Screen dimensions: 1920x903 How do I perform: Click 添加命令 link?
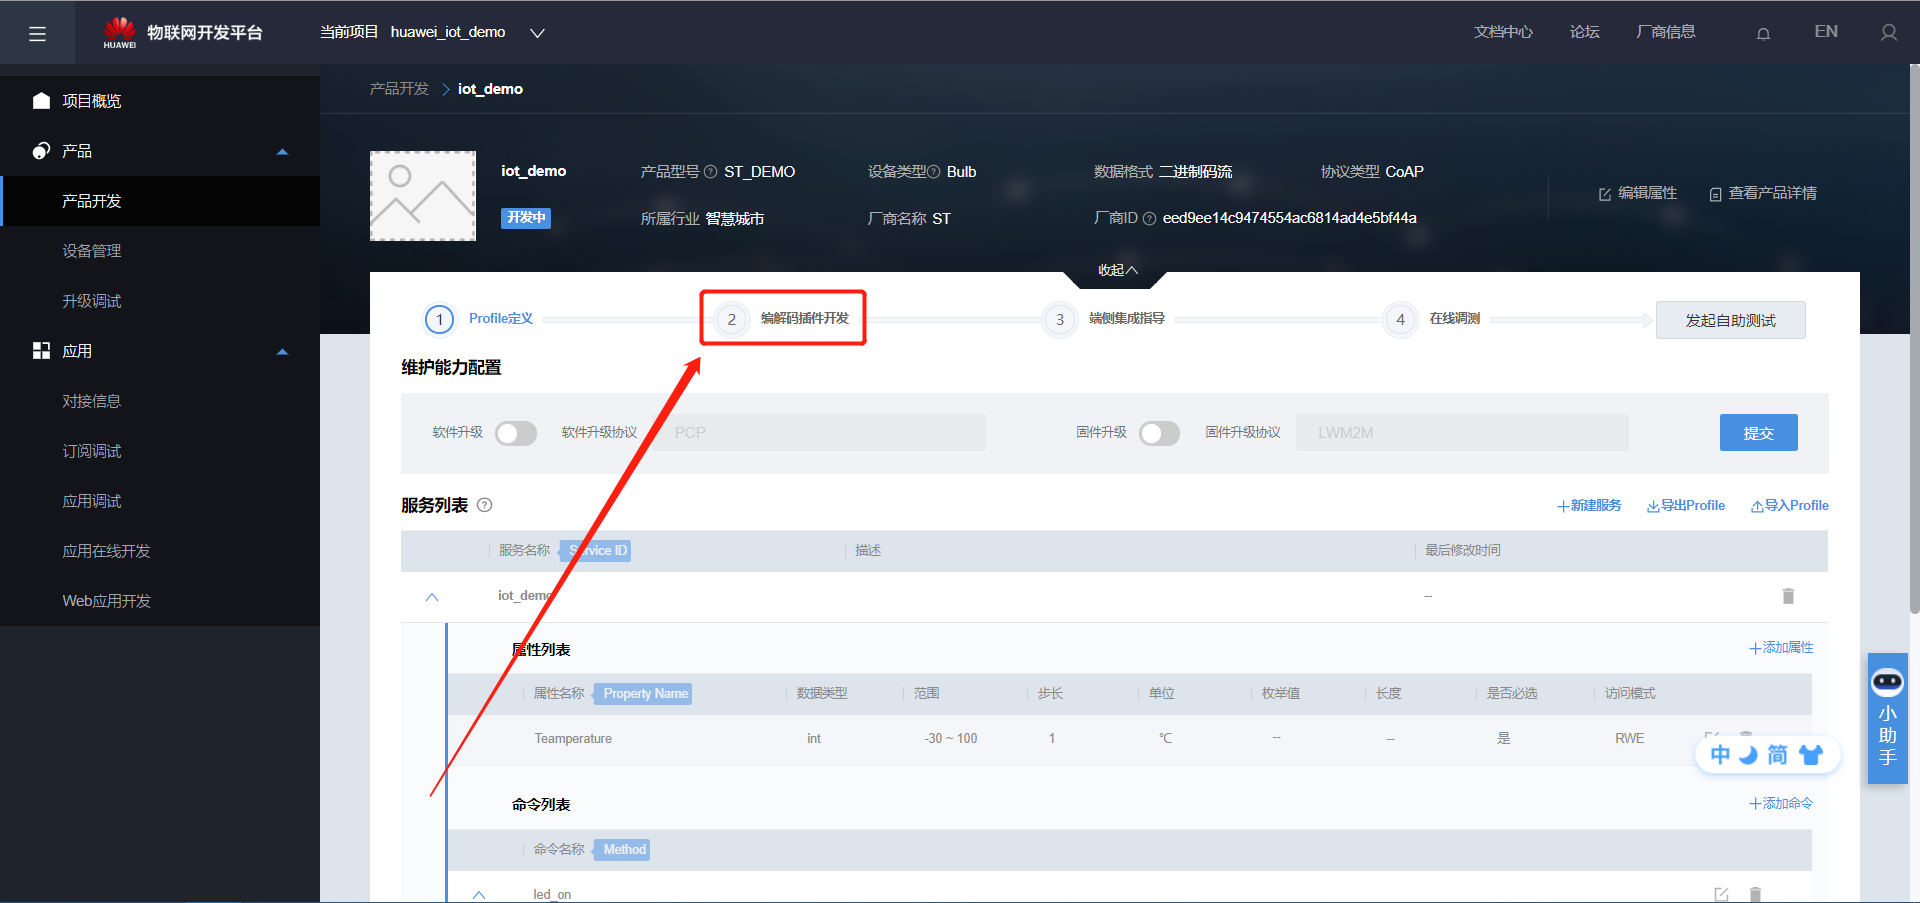point(1781,804)
